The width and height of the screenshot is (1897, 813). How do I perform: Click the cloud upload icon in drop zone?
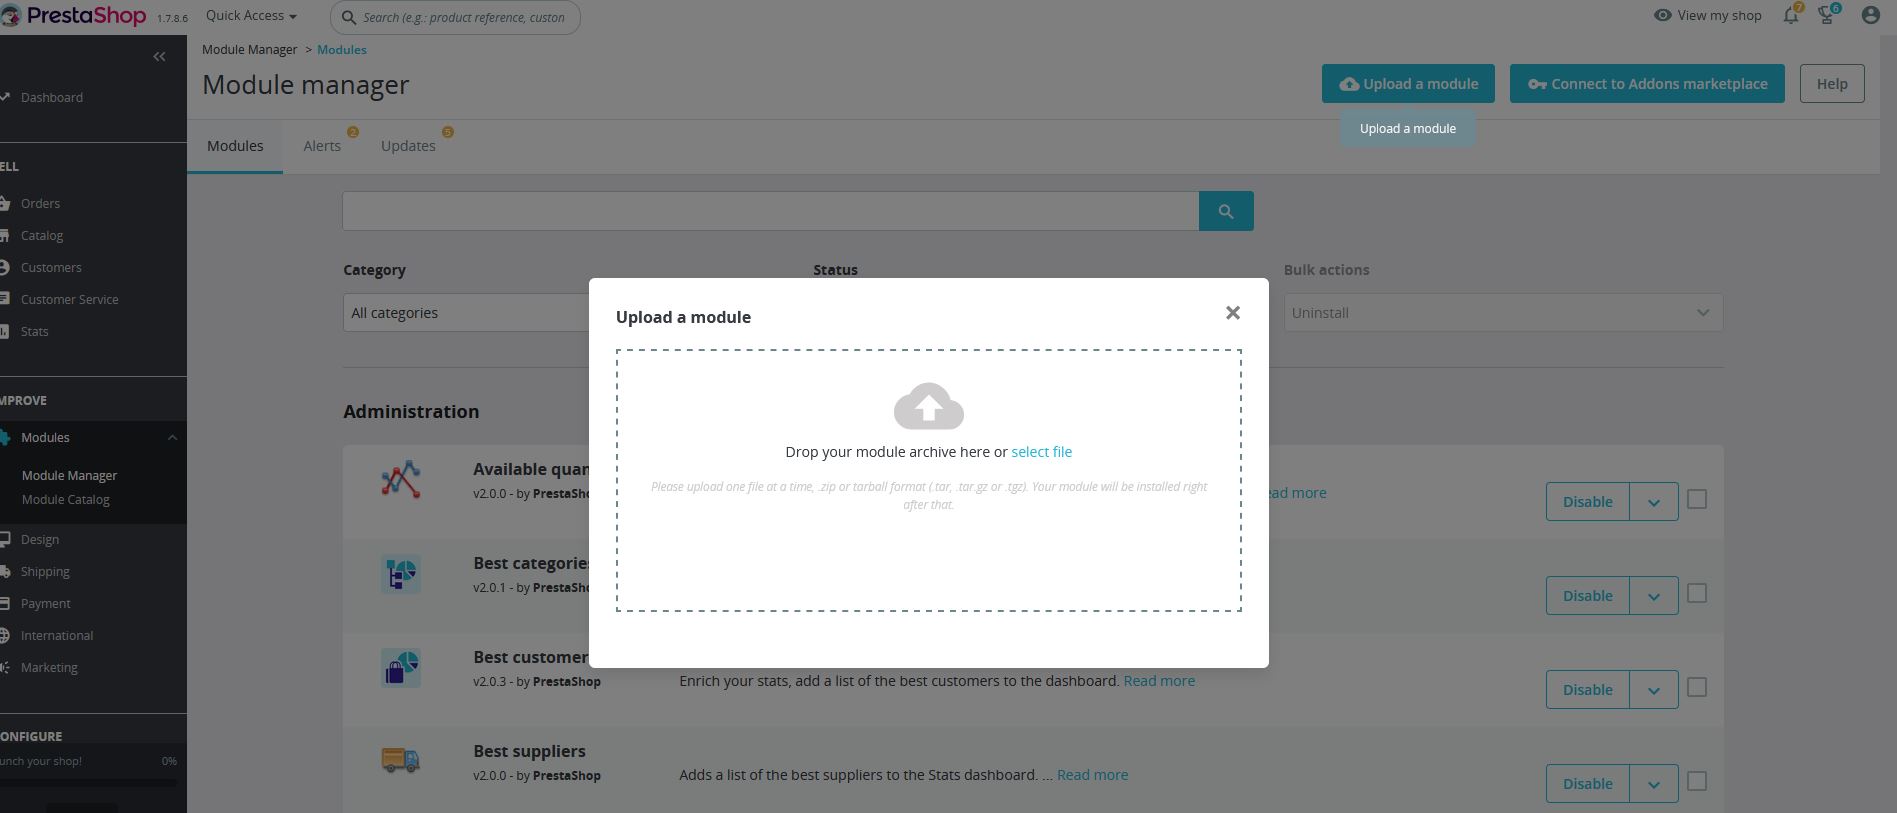[929, 406]
